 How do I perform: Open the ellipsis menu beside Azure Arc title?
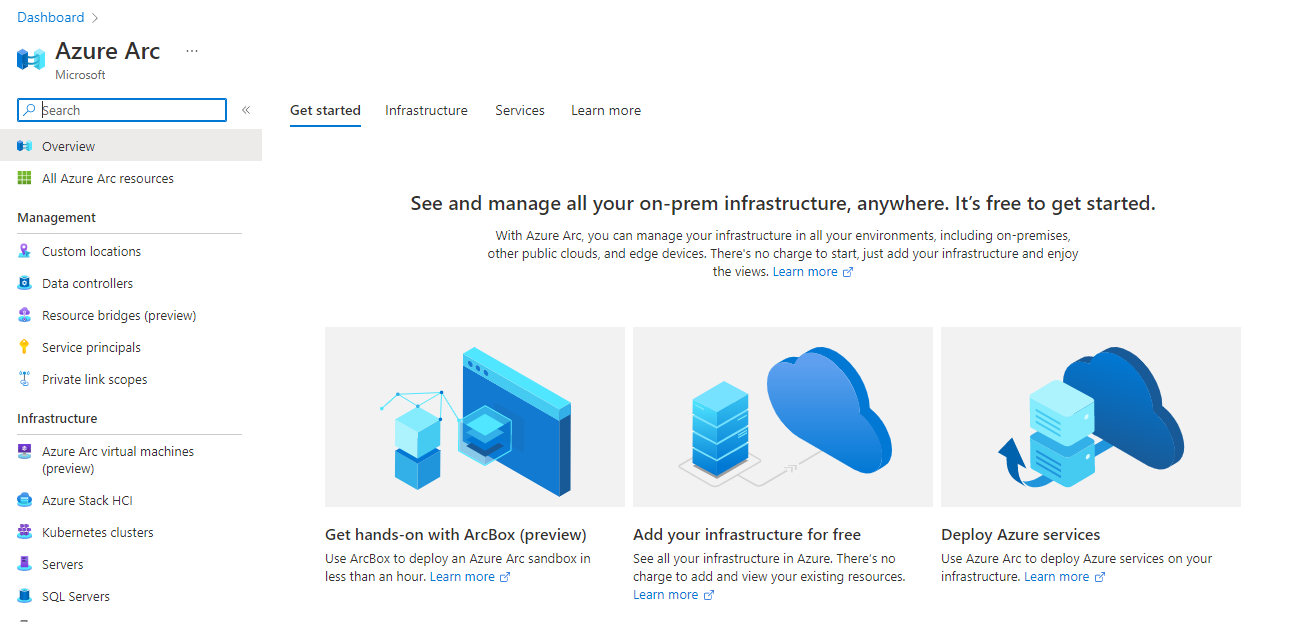pos(191,50)
